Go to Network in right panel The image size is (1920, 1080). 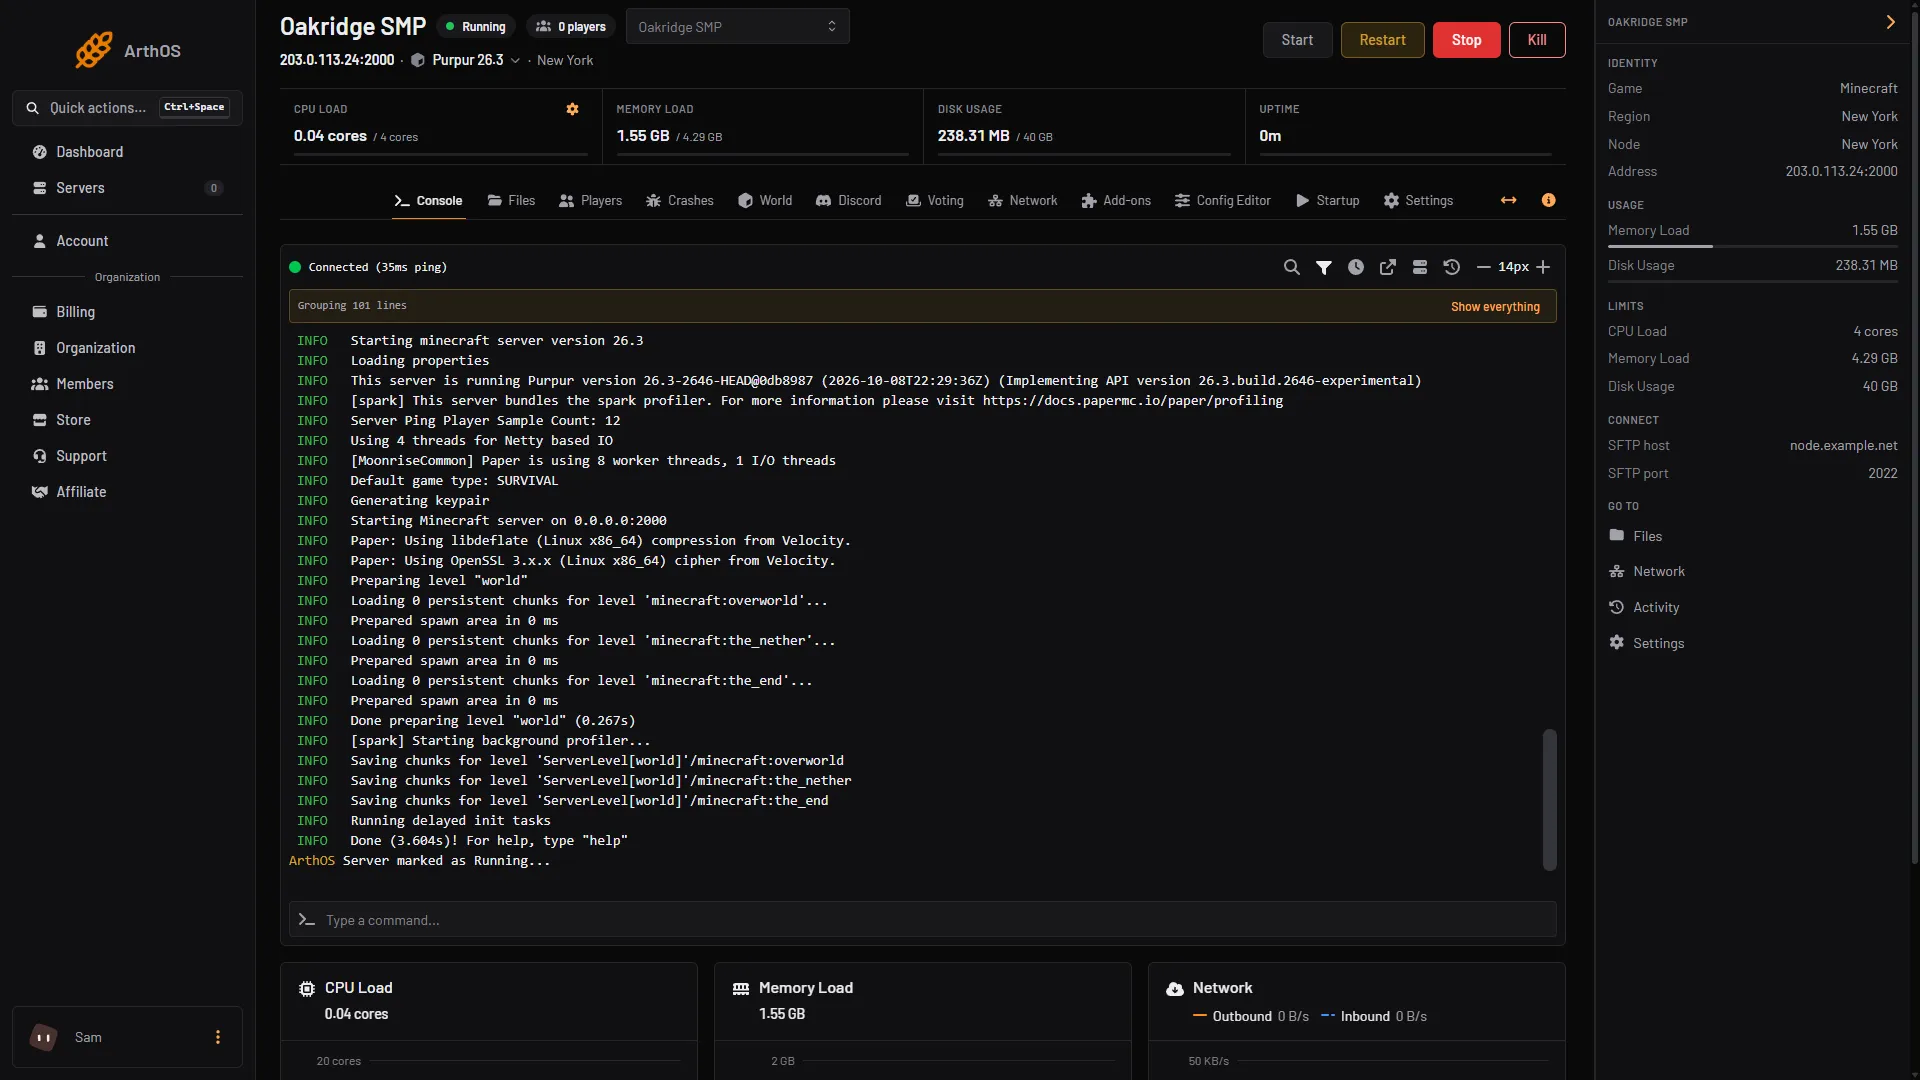1647,571
